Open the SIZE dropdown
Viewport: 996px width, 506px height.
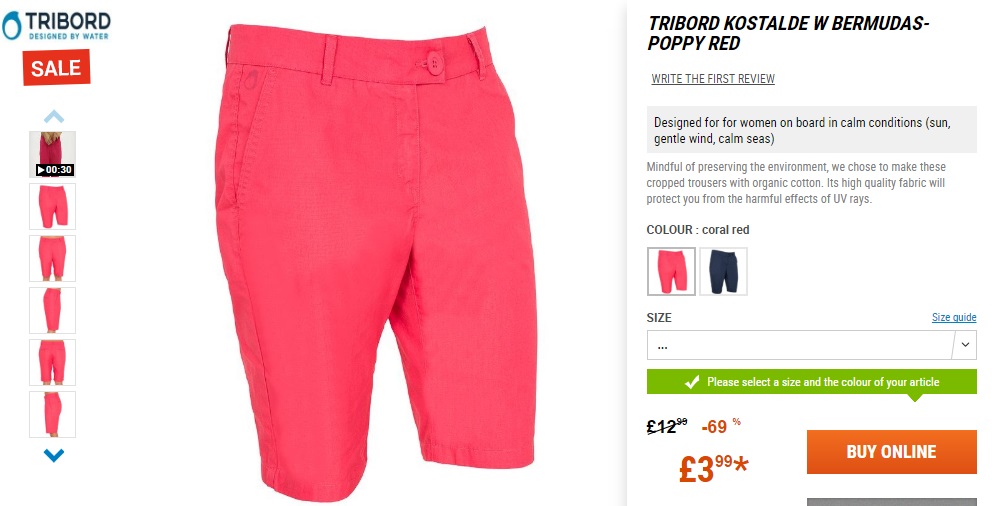[x=812, y=345]
